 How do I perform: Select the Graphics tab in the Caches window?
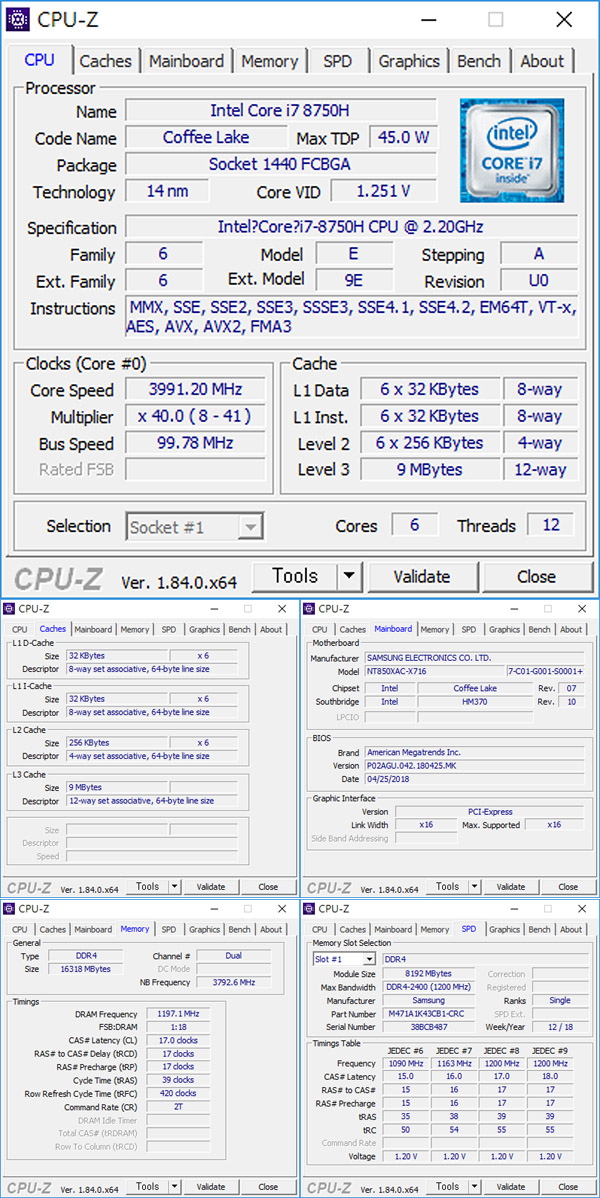click(204, 630)
